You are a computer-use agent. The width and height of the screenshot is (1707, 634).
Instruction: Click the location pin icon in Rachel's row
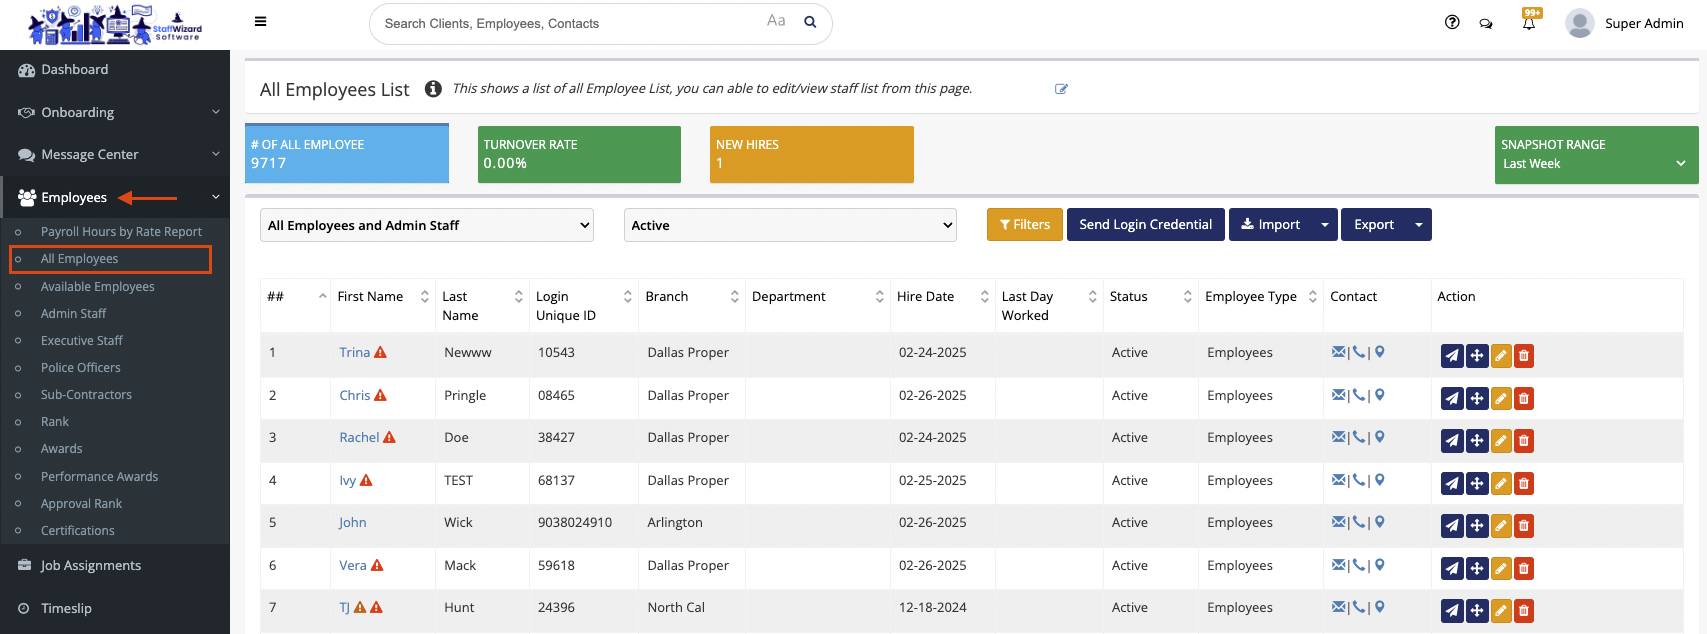pyautogui.click(x=1380, y=437)
